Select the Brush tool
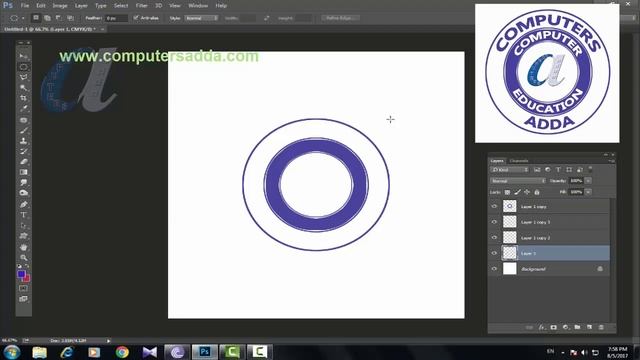This screenshot has width=640, height=360. click(23, 131)
